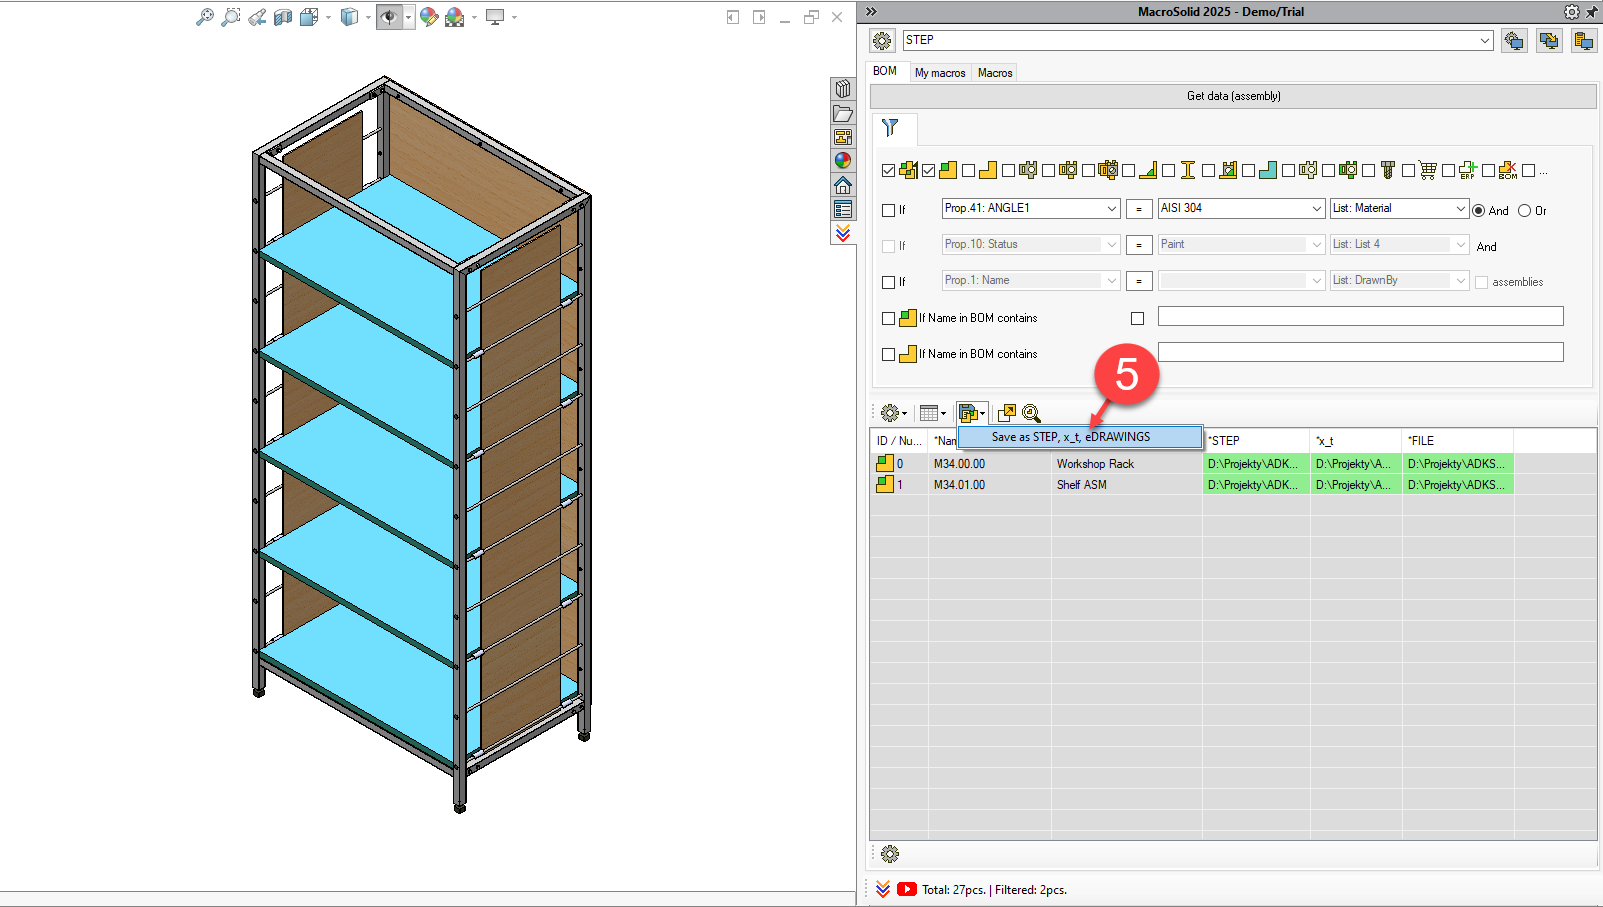The width and height of the screenshot is (1603, 907).
Task: Click the equals operator button for Prop.41
Action: (1139, 209)
